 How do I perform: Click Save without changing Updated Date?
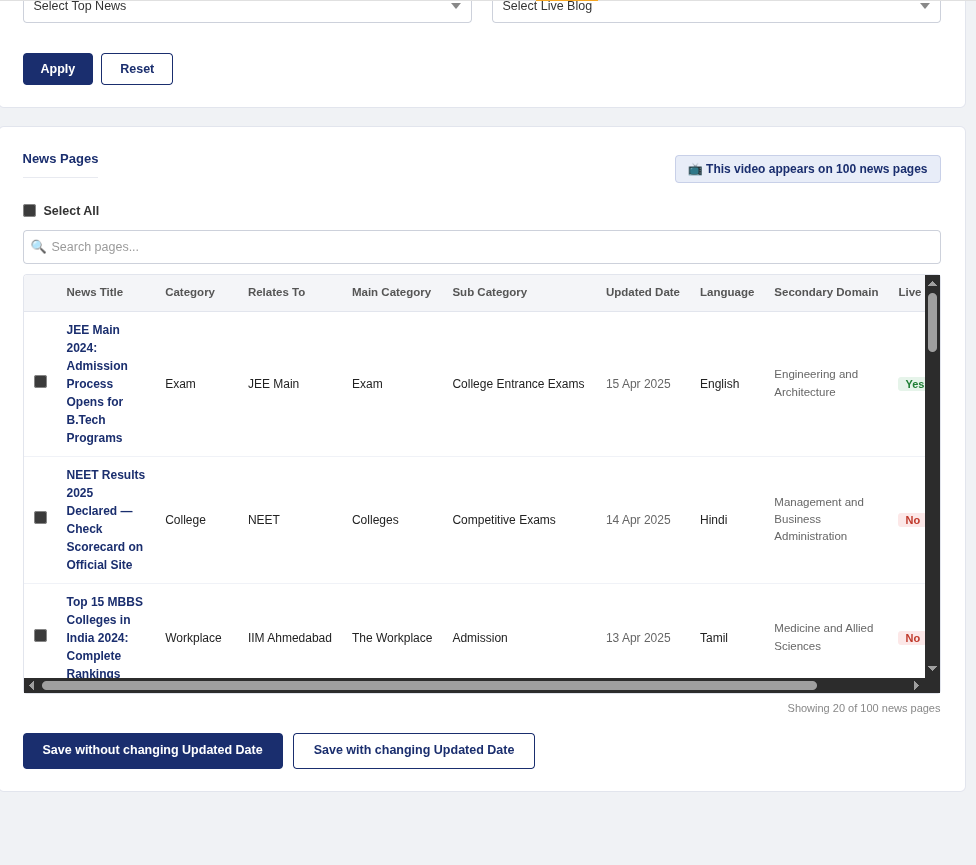tap(153, 750)
